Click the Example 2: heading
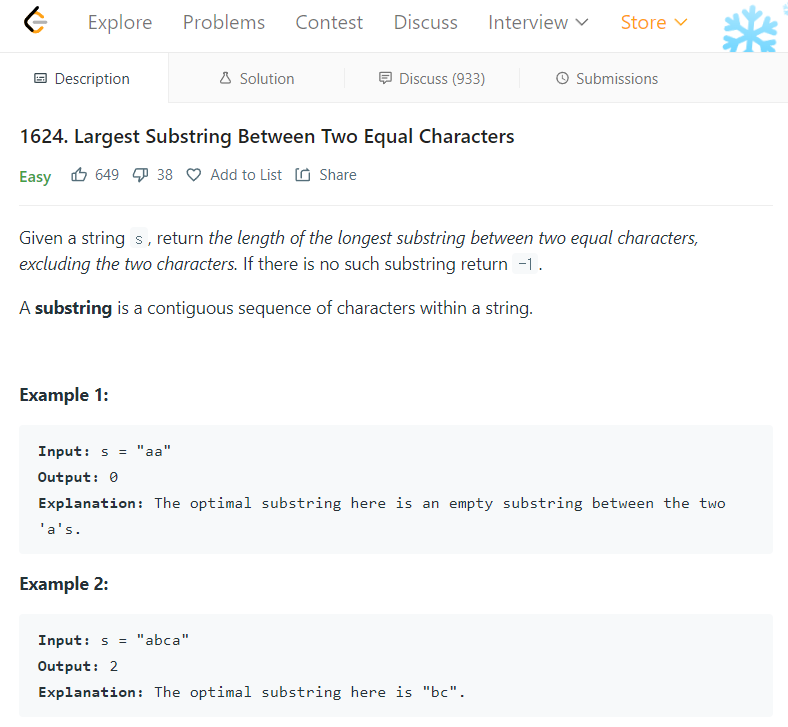This screenshot has height=727, width=788. point(64,584)
